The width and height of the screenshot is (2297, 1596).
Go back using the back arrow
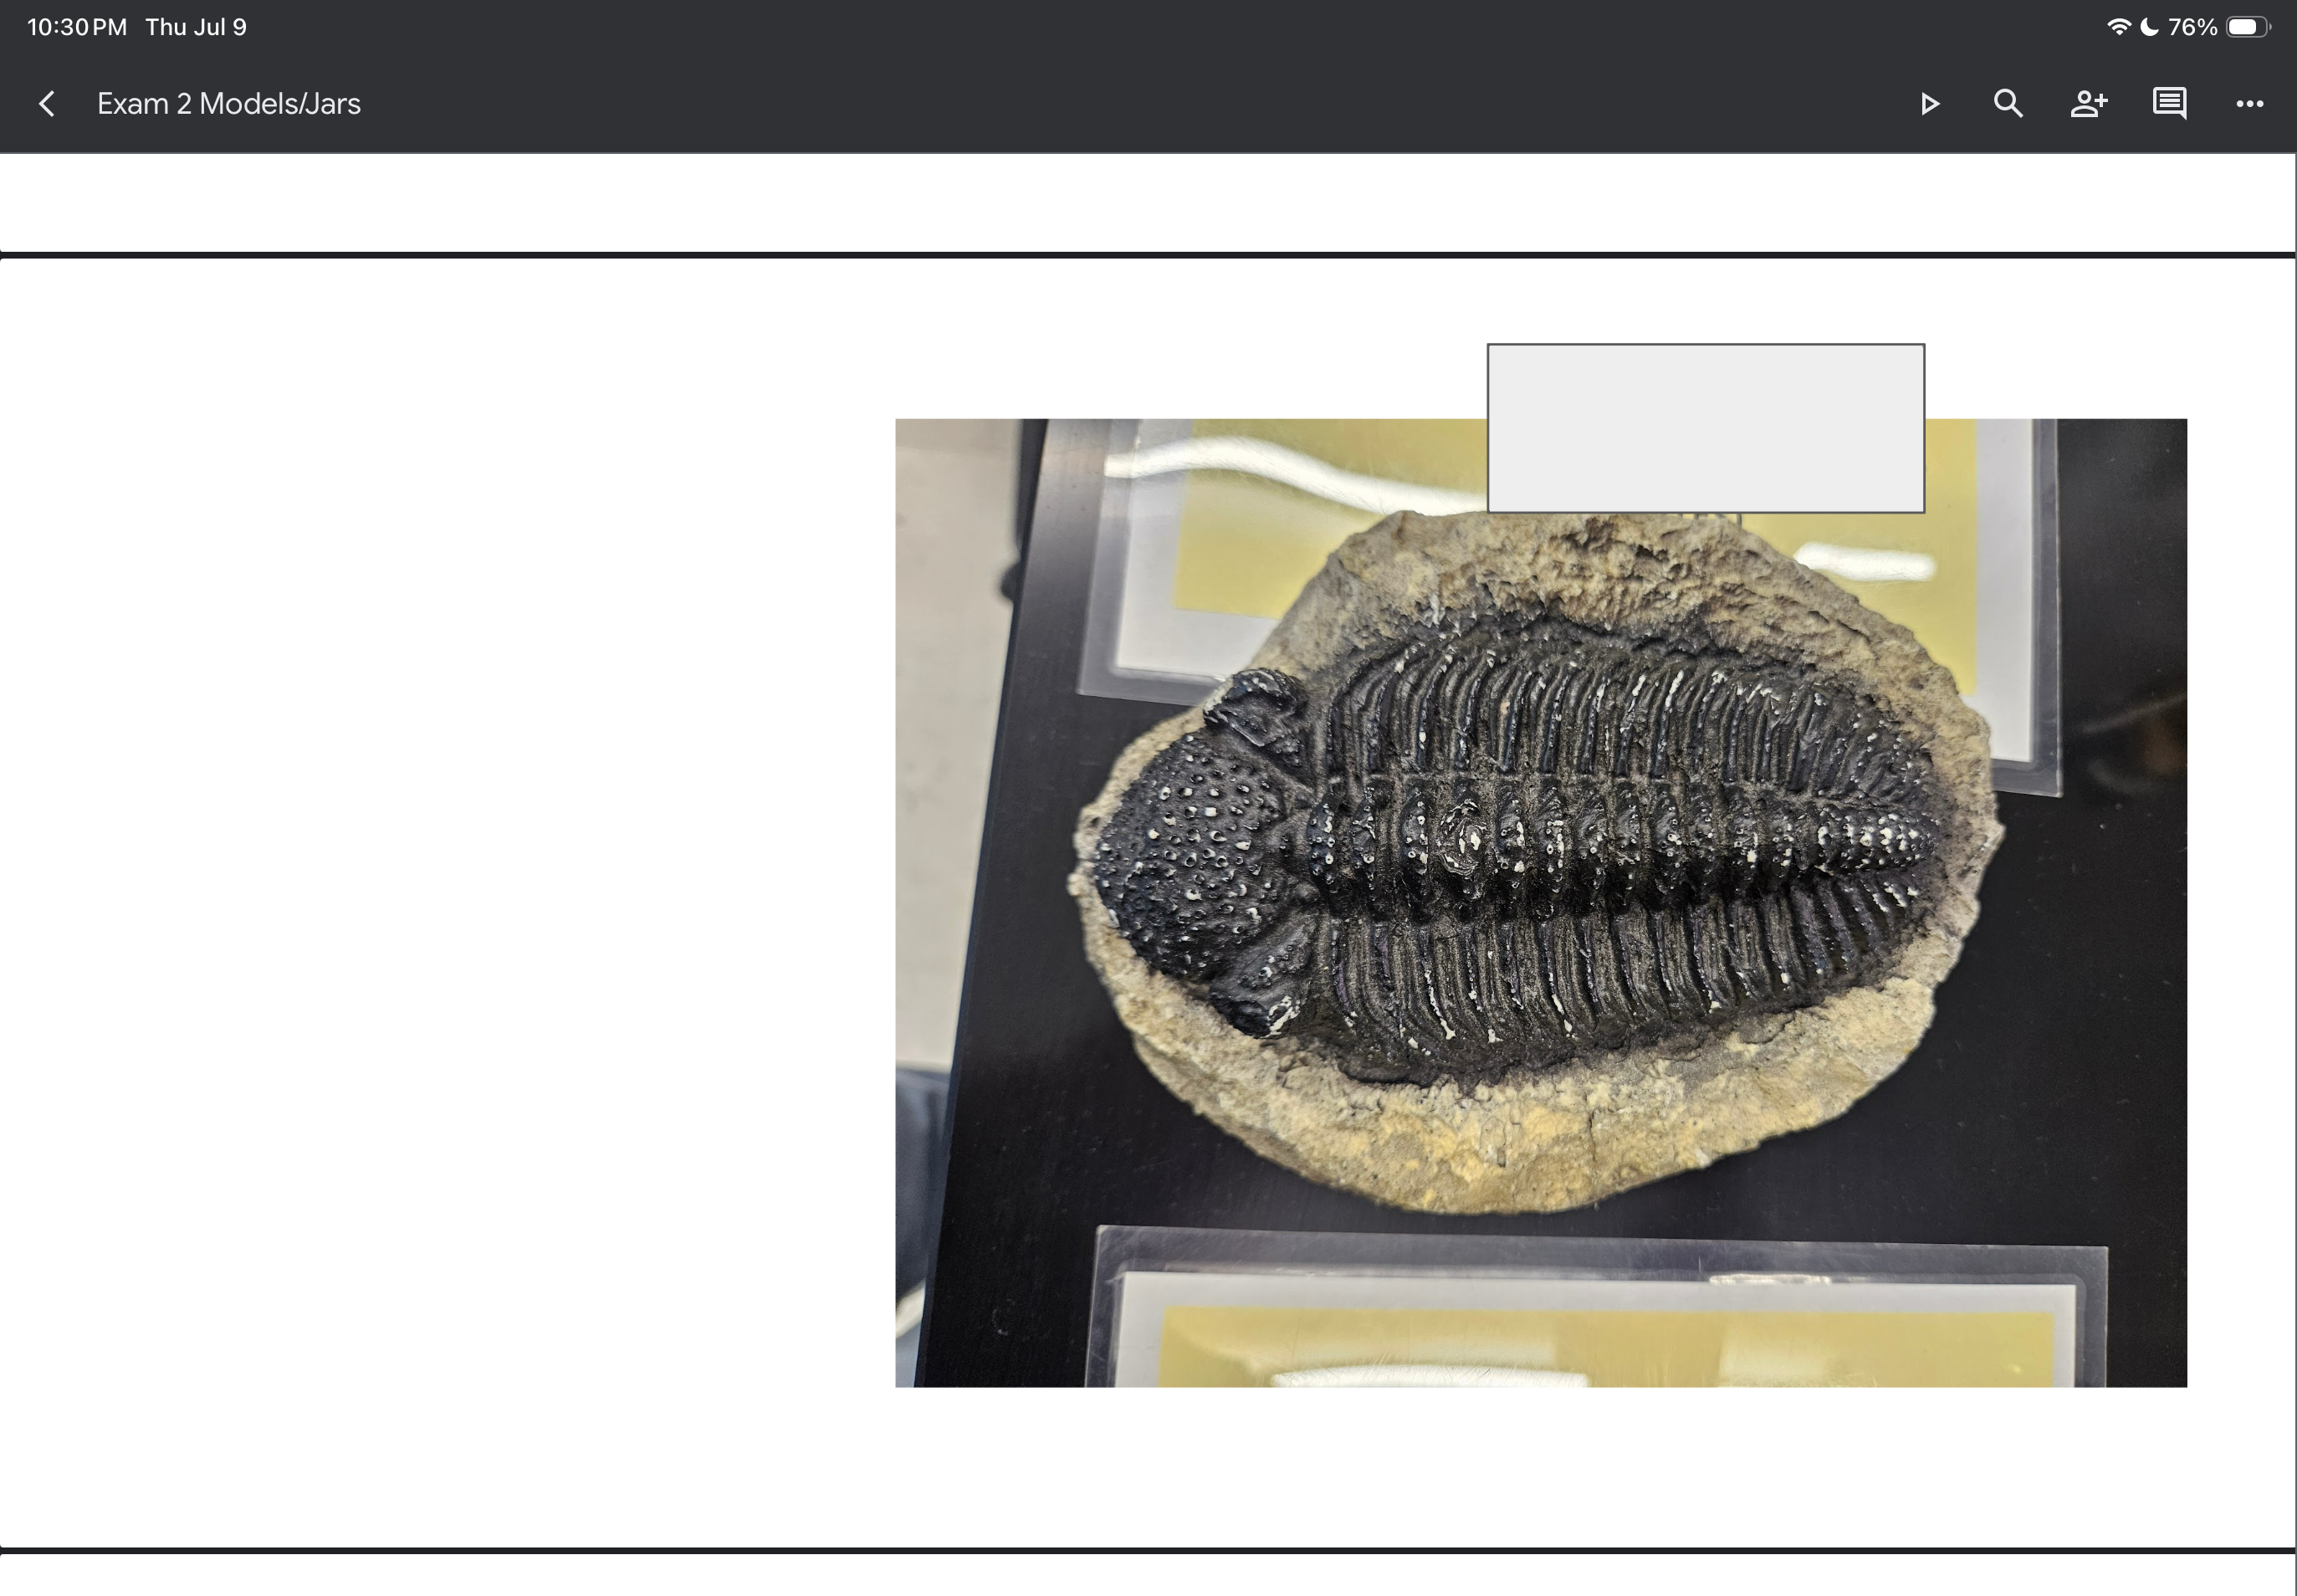pos(46,104)
